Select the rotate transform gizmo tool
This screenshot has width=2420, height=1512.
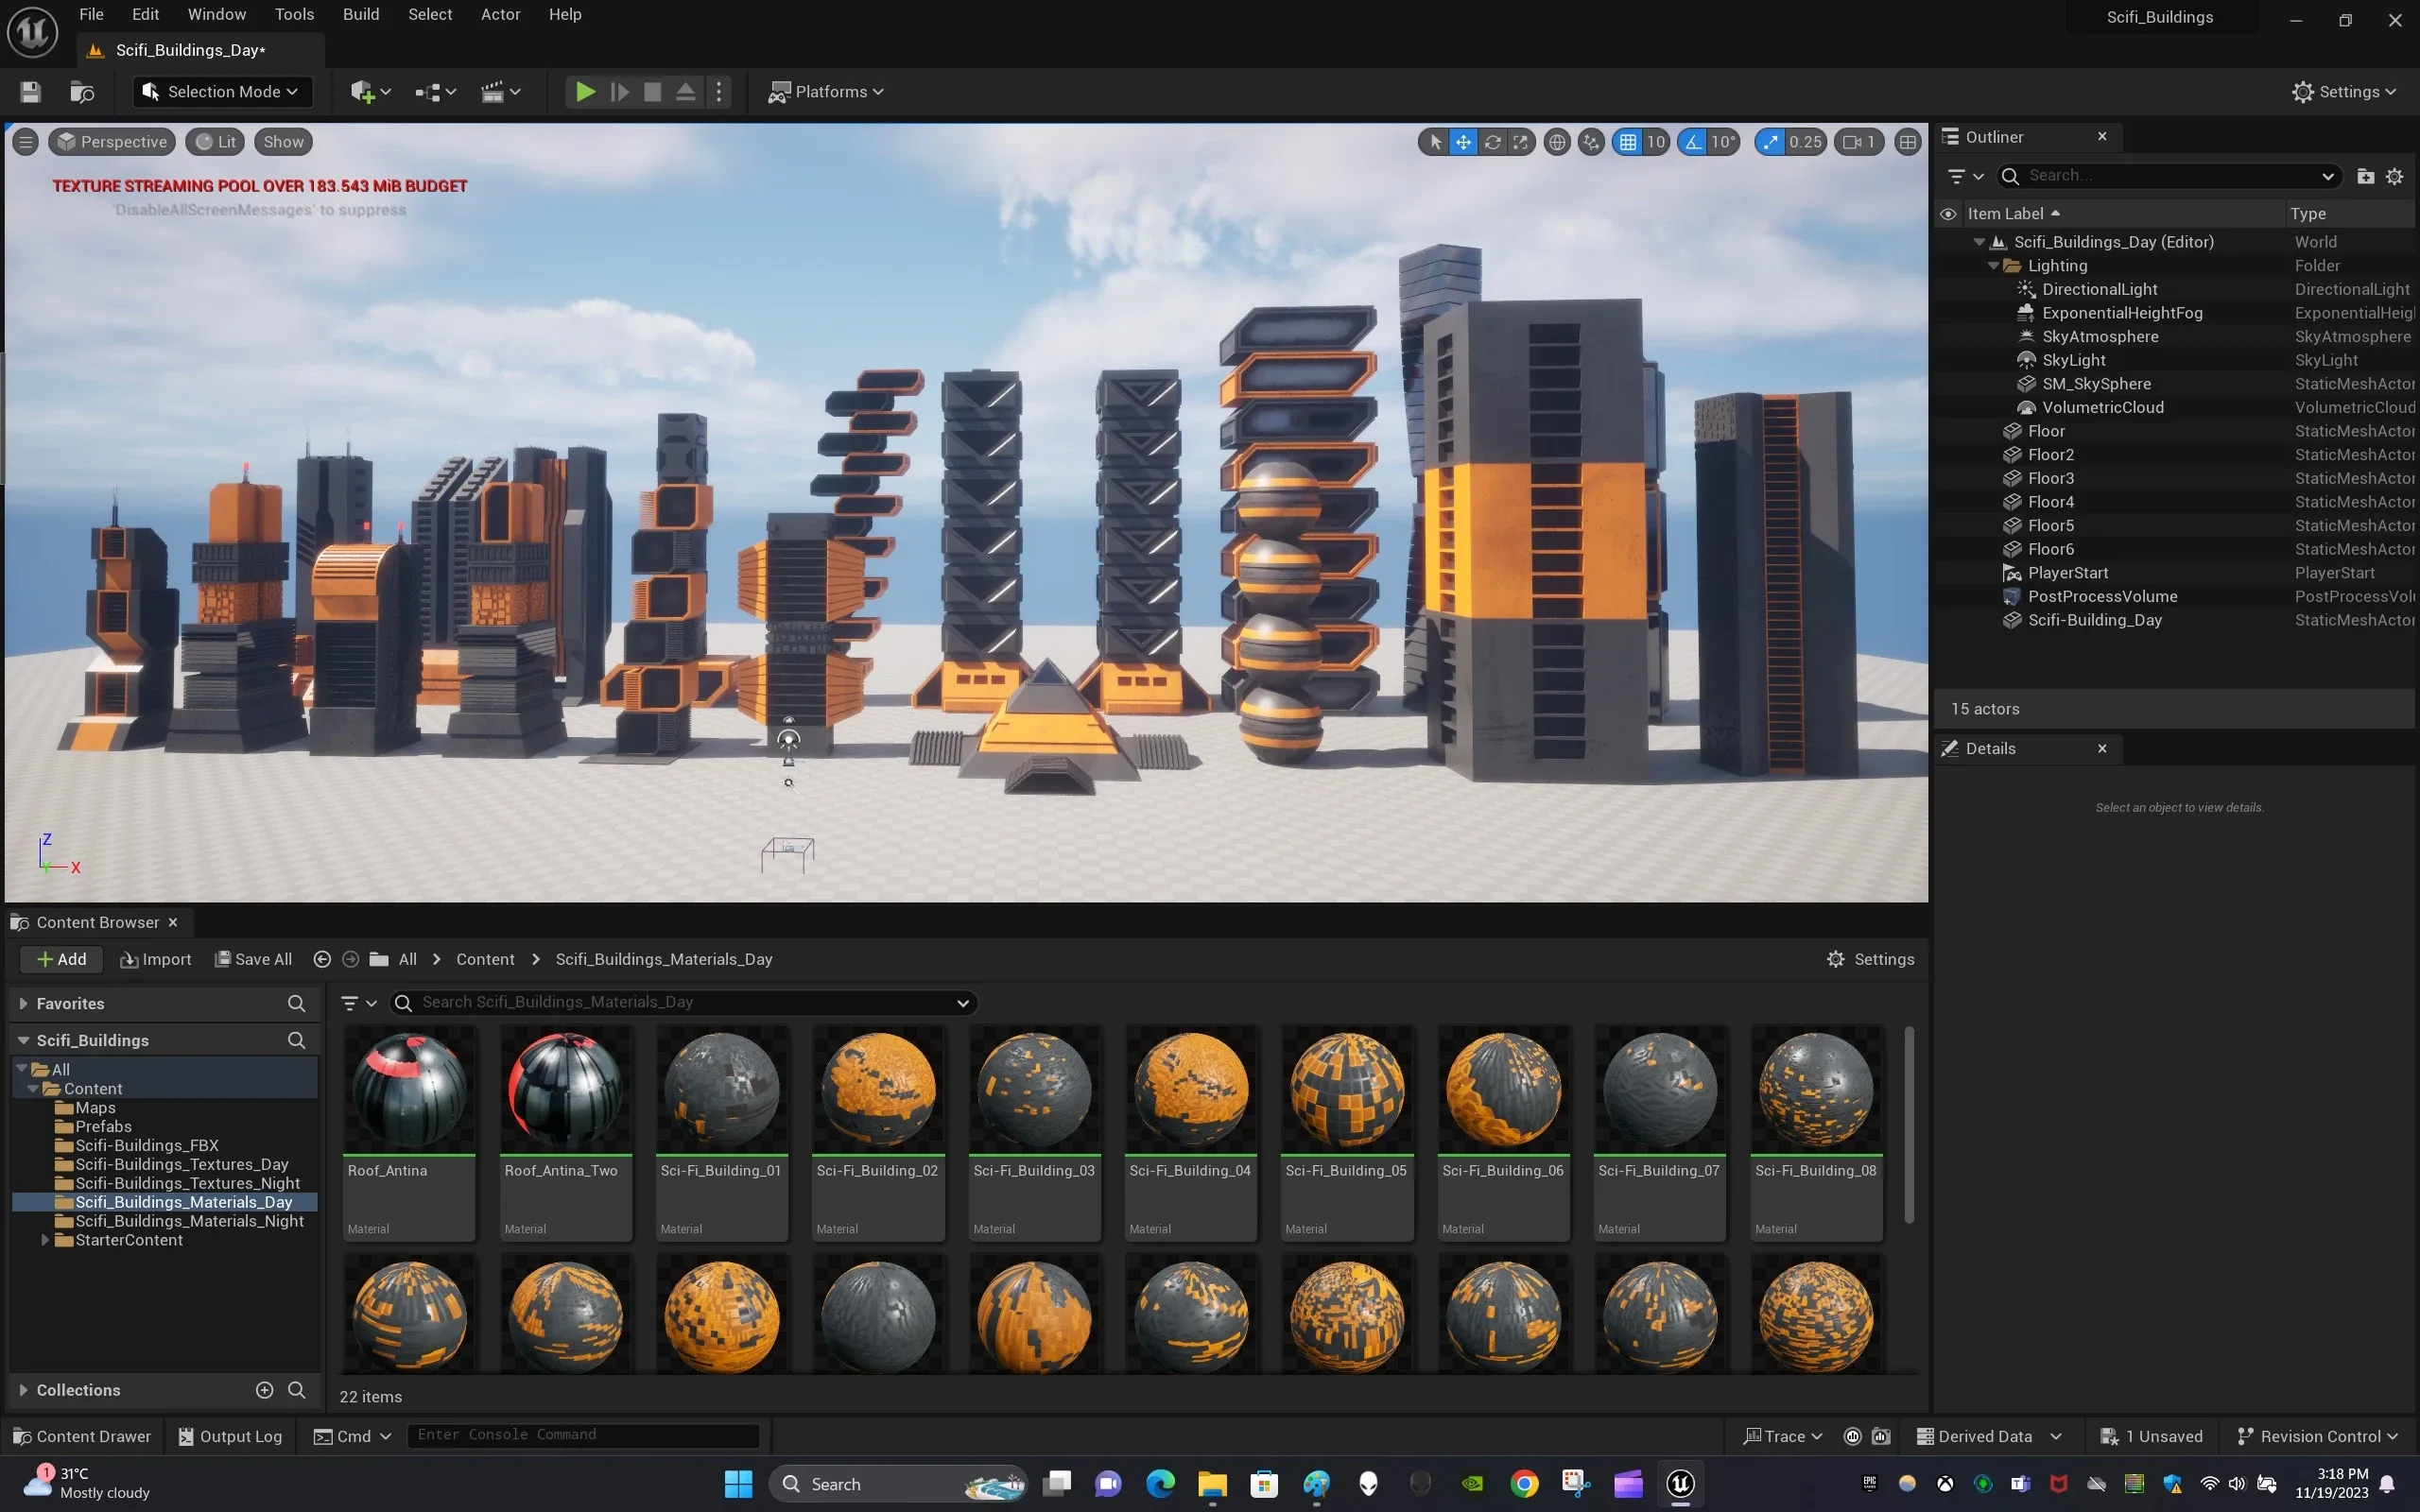pos(1492,142)
